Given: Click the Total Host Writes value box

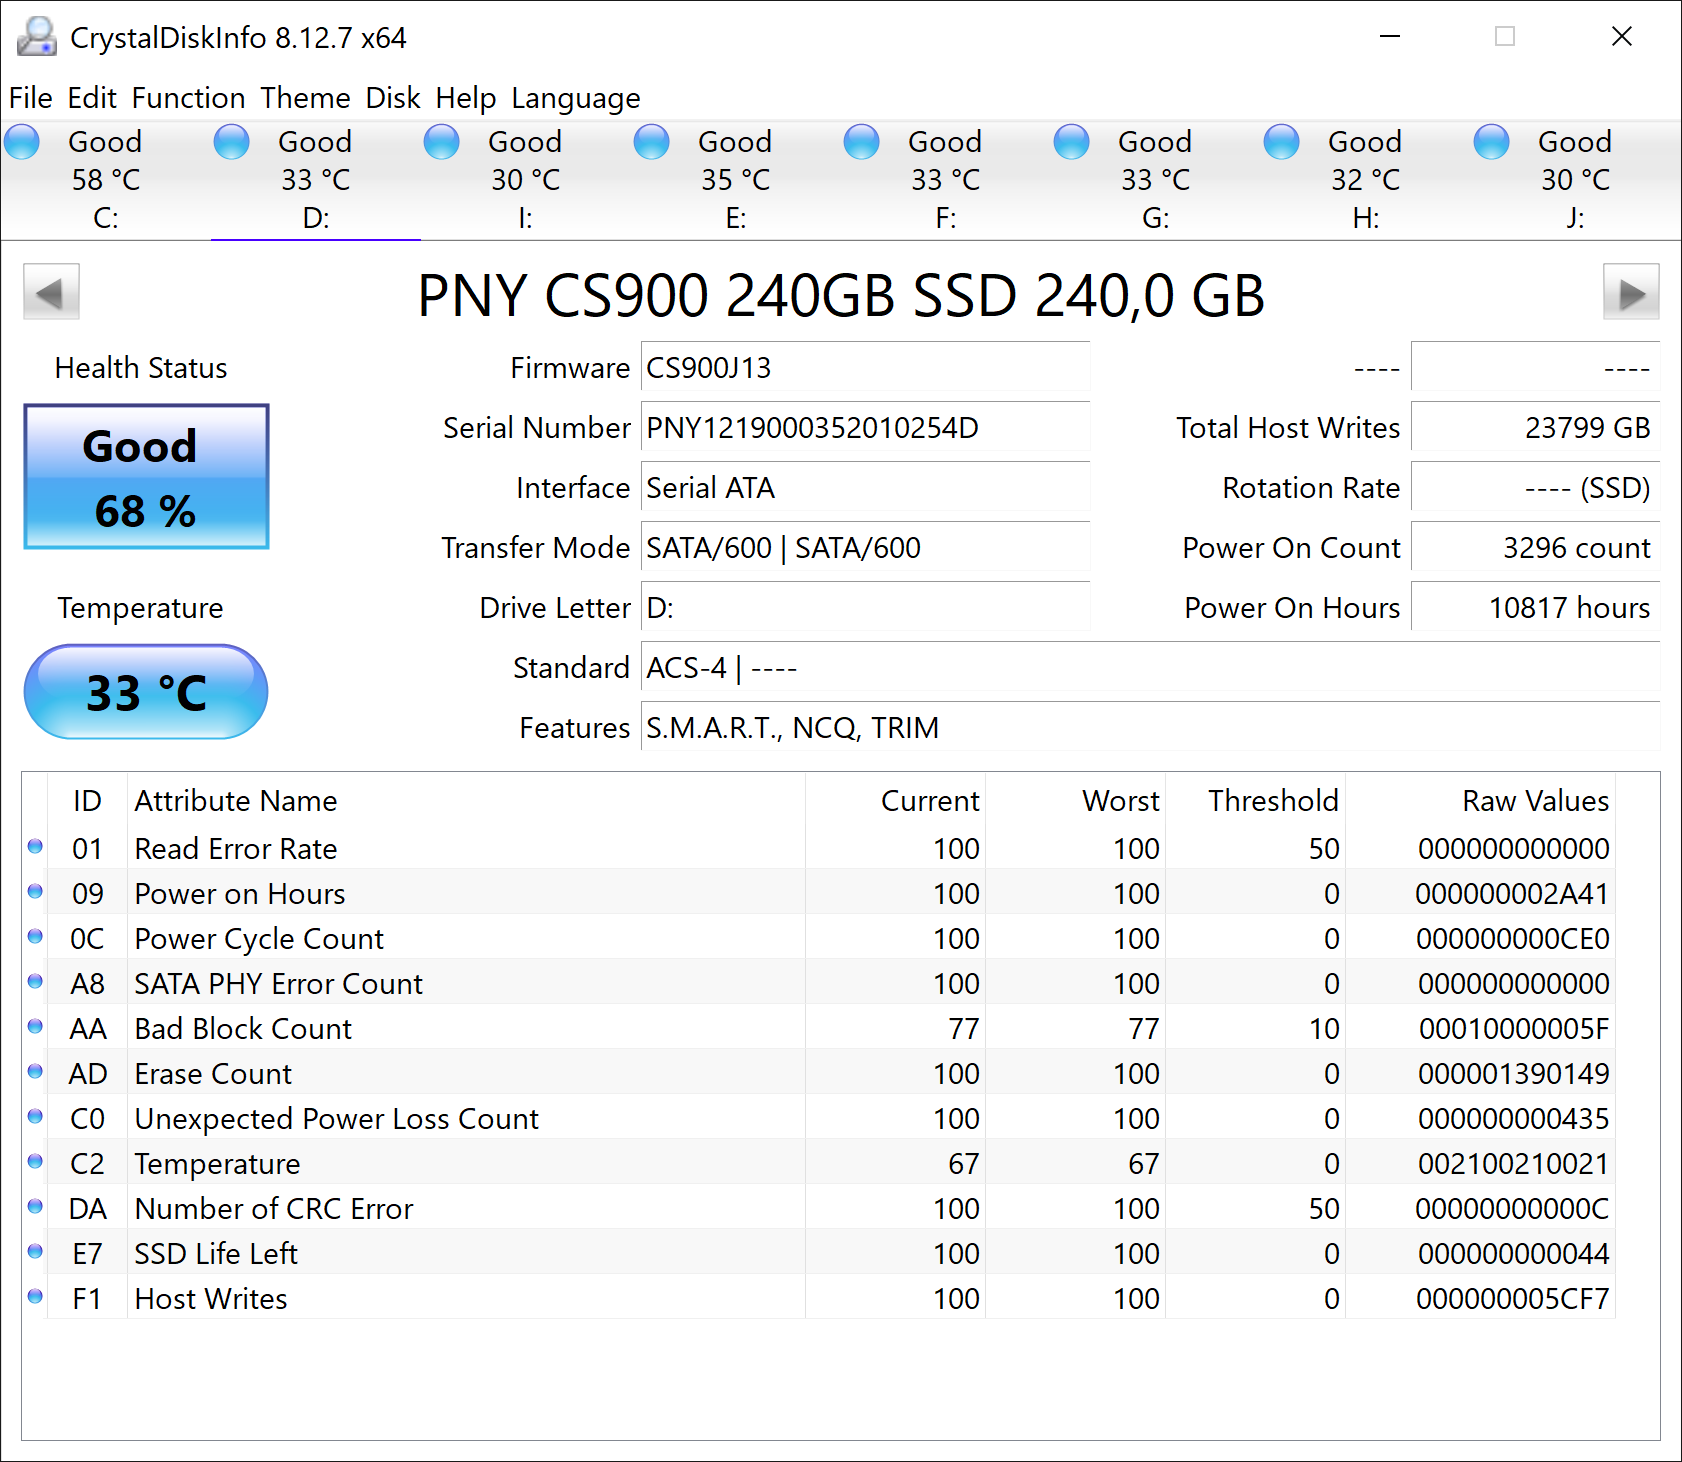Looking at the screenshot, I should 1535,428.
